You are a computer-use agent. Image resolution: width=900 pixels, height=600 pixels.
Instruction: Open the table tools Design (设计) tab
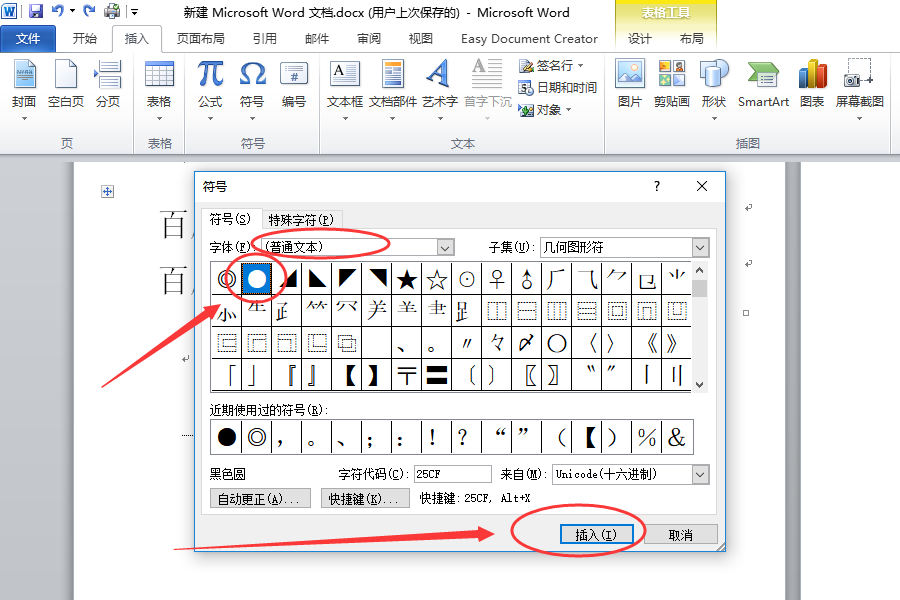coord(639,38)
